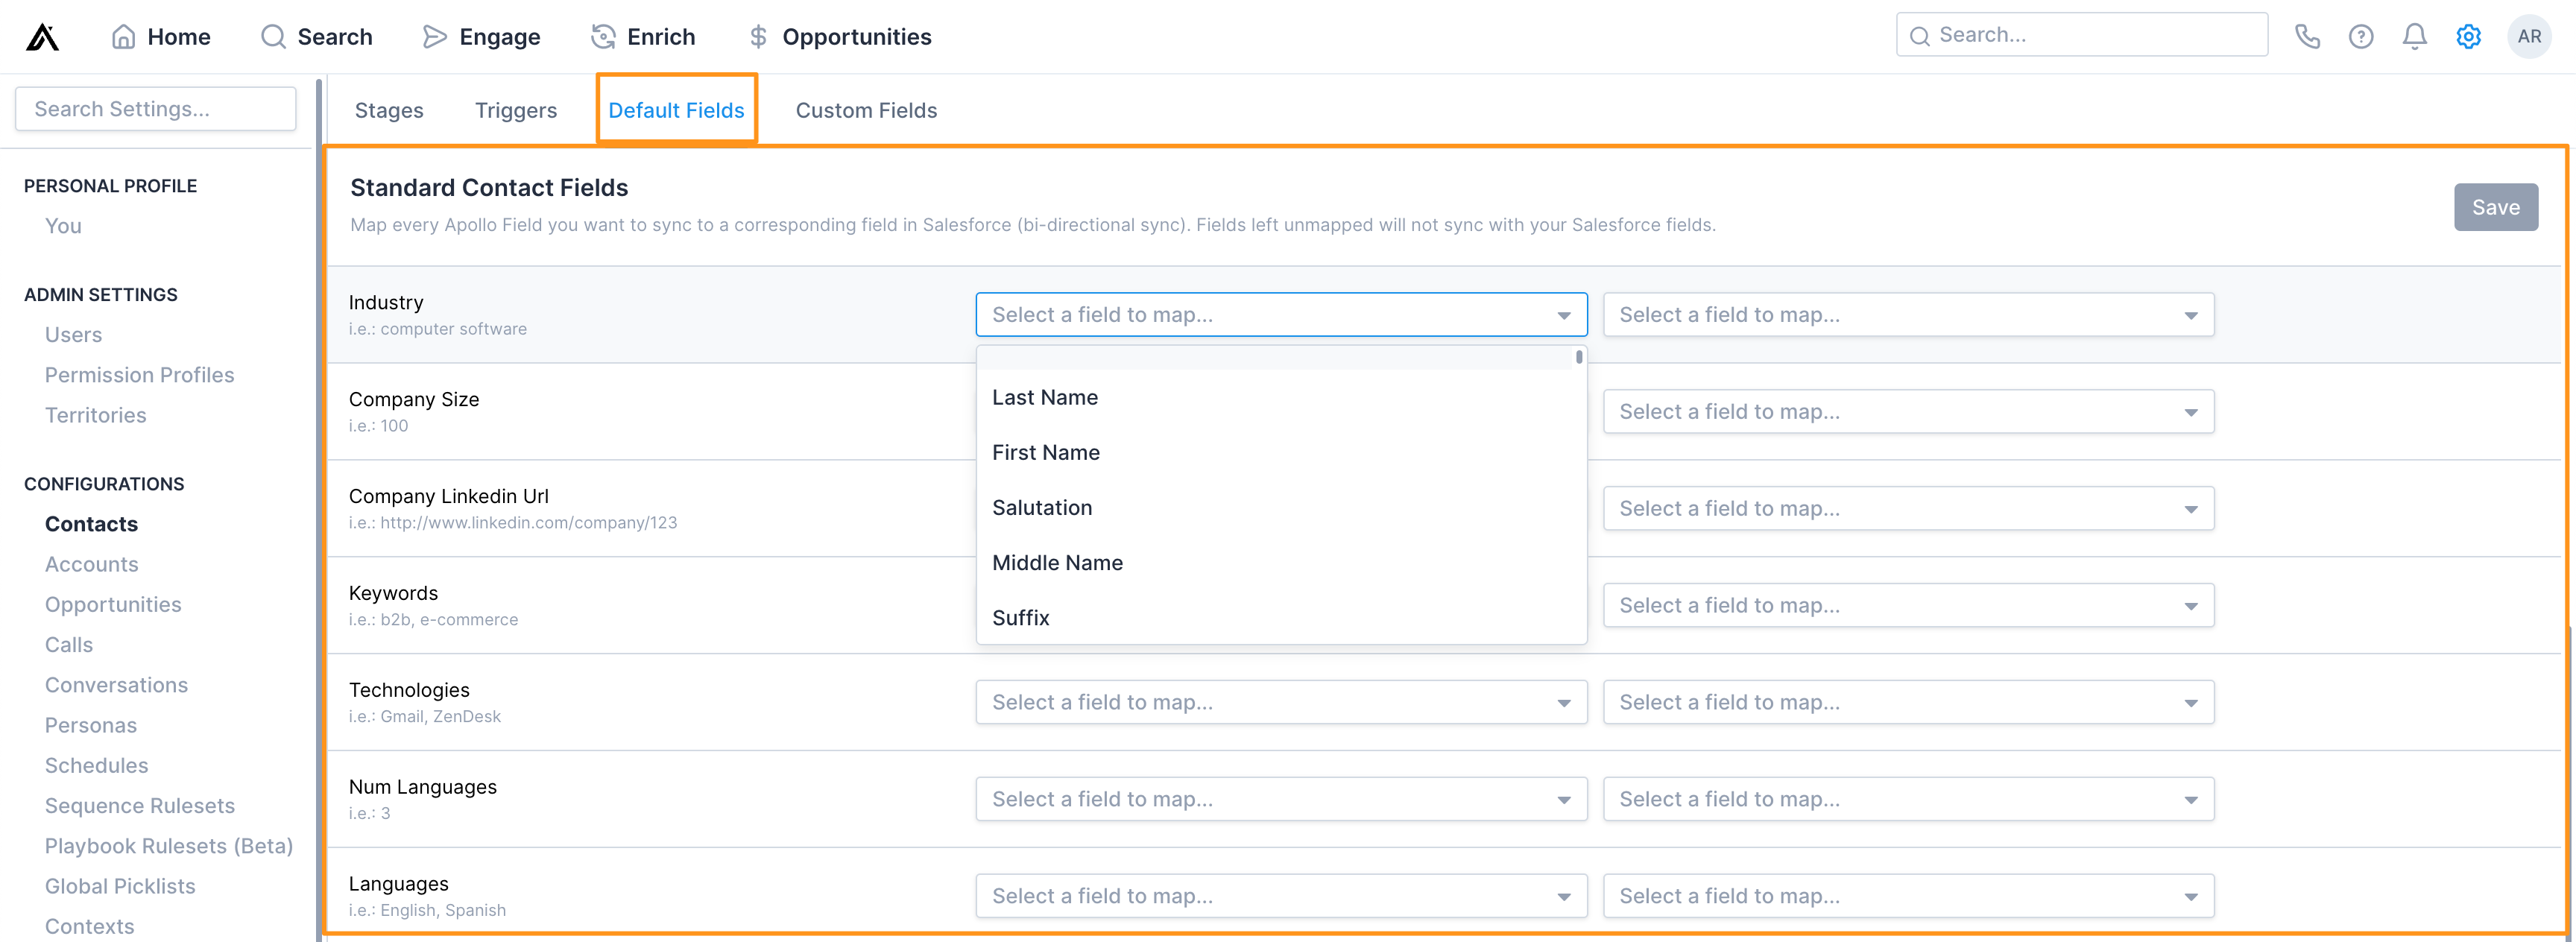Open the AR user avatar menu
Image resolution: width=2576 pixels, height=942 pixels.
[x=2529, y=37]
